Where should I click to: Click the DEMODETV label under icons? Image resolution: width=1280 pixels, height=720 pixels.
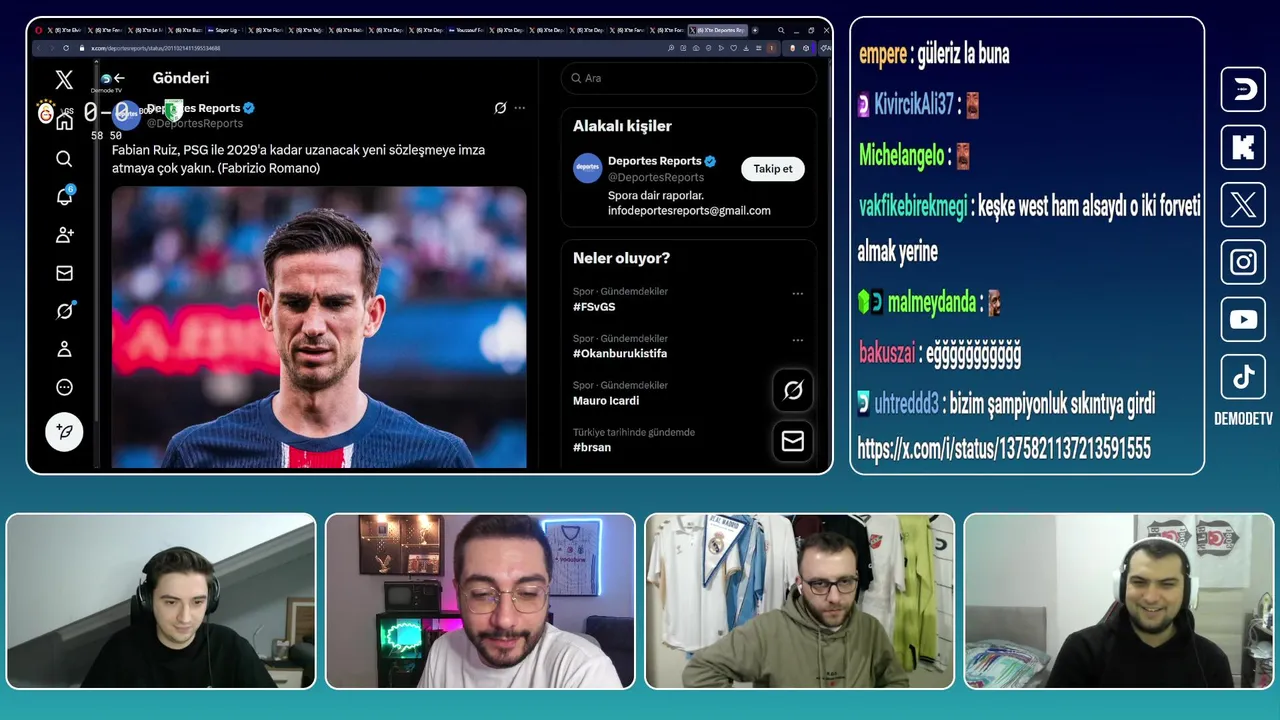point(1243,419)
